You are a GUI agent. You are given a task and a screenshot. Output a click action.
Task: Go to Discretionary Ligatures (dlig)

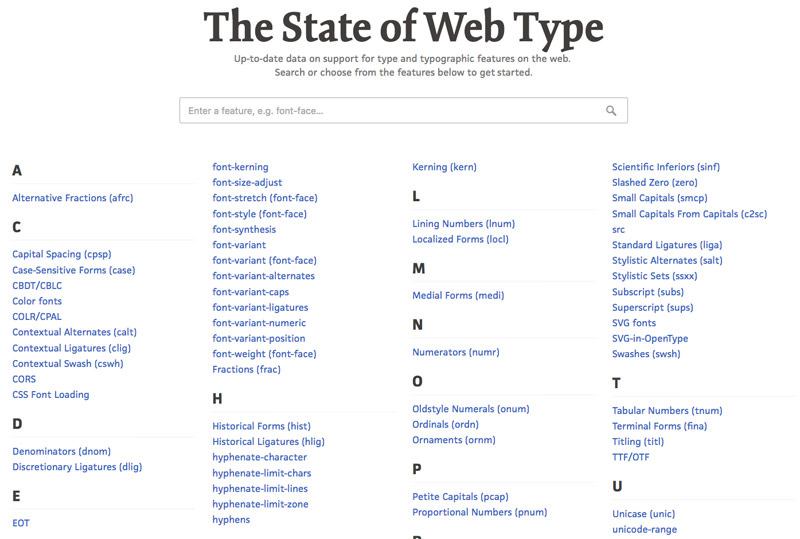(78, 467)
